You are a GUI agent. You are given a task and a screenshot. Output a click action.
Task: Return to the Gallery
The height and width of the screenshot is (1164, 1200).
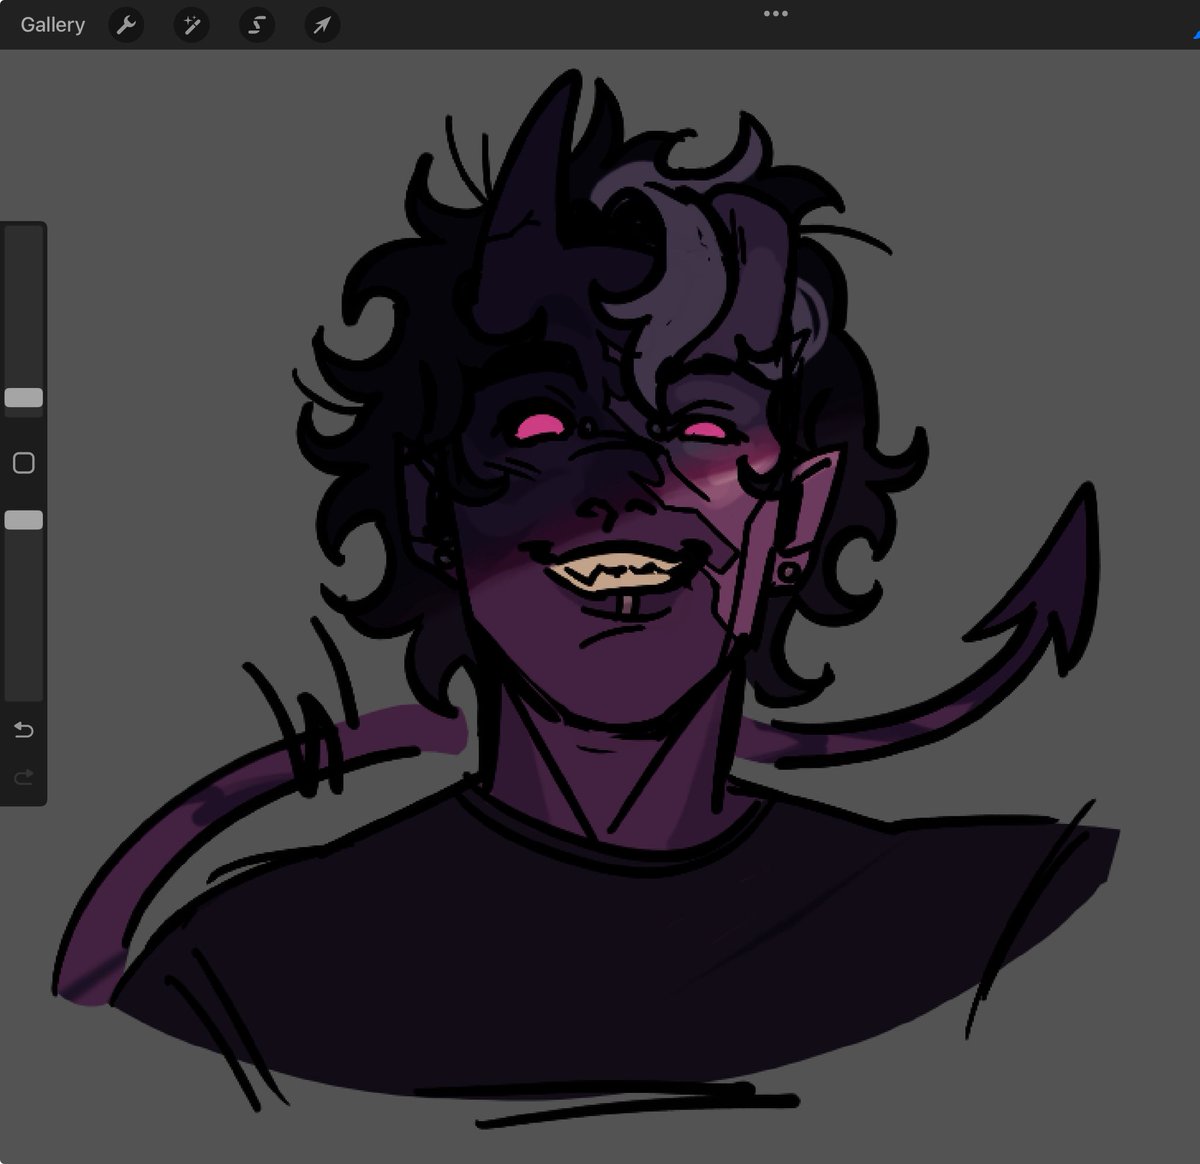(52, 25)
